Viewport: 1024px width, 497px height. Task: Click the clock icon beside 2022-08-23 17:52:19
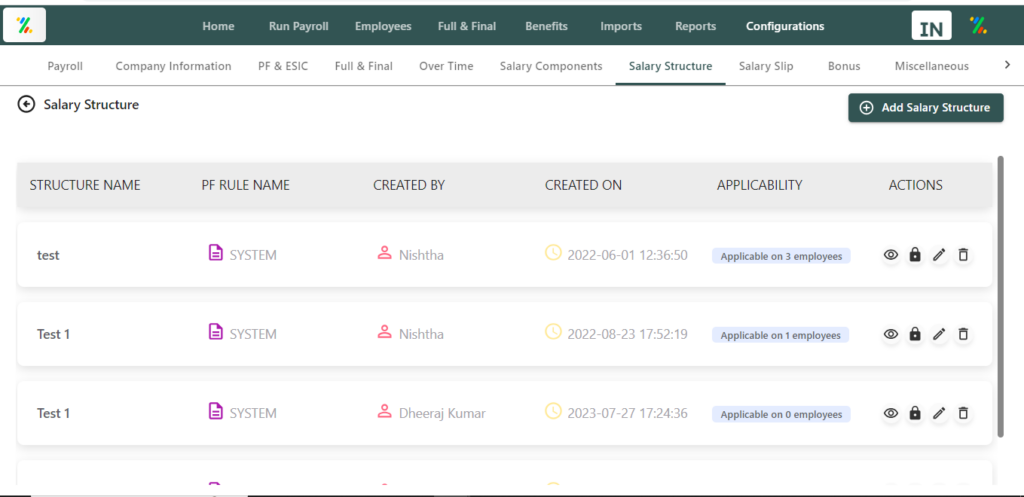pos(553,332)
